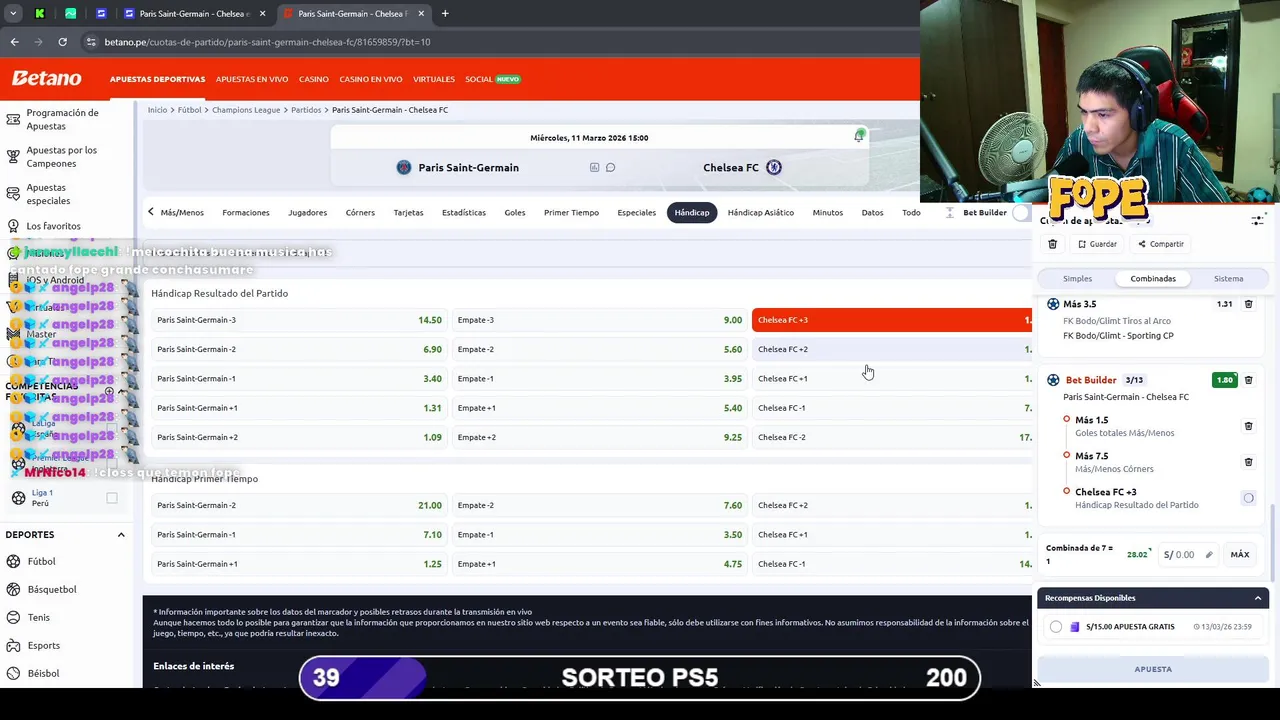
Task: Place bet with the APUESTA button
Action: [x=1153, y=669]
